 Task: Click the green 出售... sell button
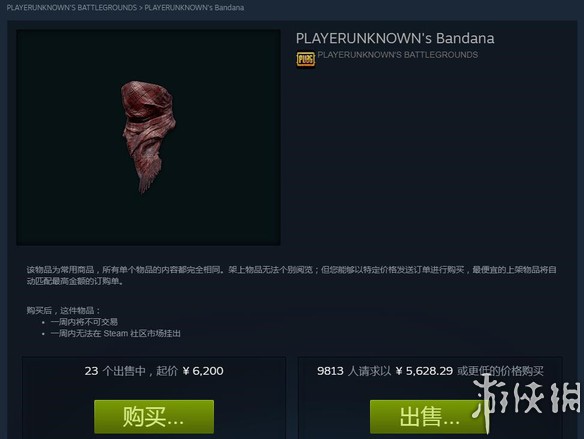(x=429, y=417)
